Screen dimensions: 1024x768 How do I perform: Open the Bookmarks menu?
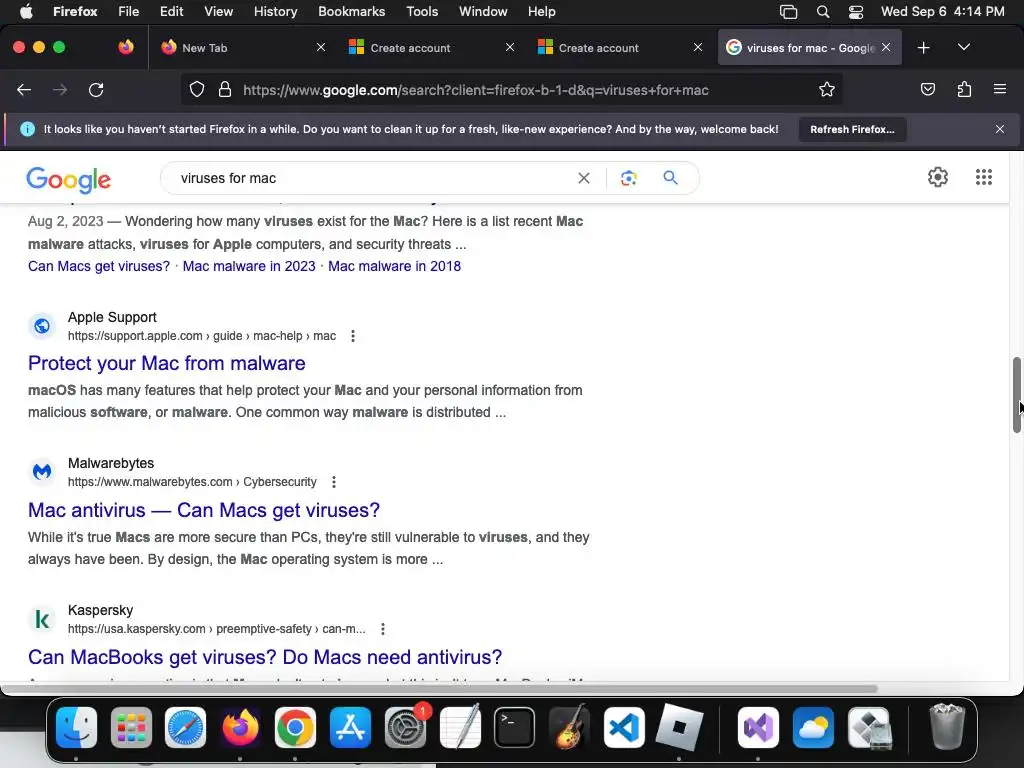[351, 11]
